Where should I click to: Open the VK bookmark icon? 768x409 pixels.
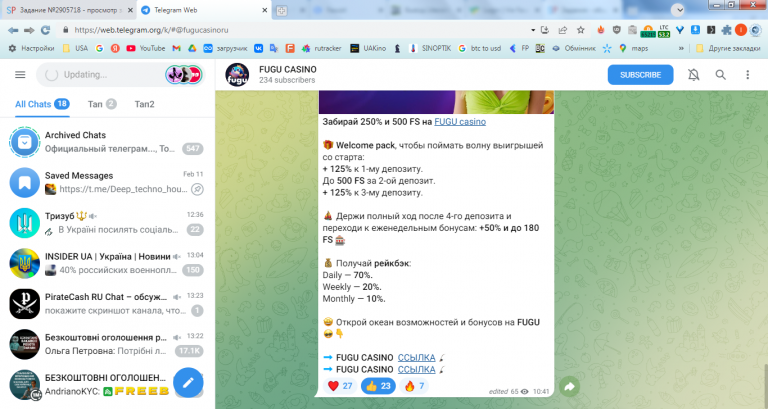click(258, 48)
